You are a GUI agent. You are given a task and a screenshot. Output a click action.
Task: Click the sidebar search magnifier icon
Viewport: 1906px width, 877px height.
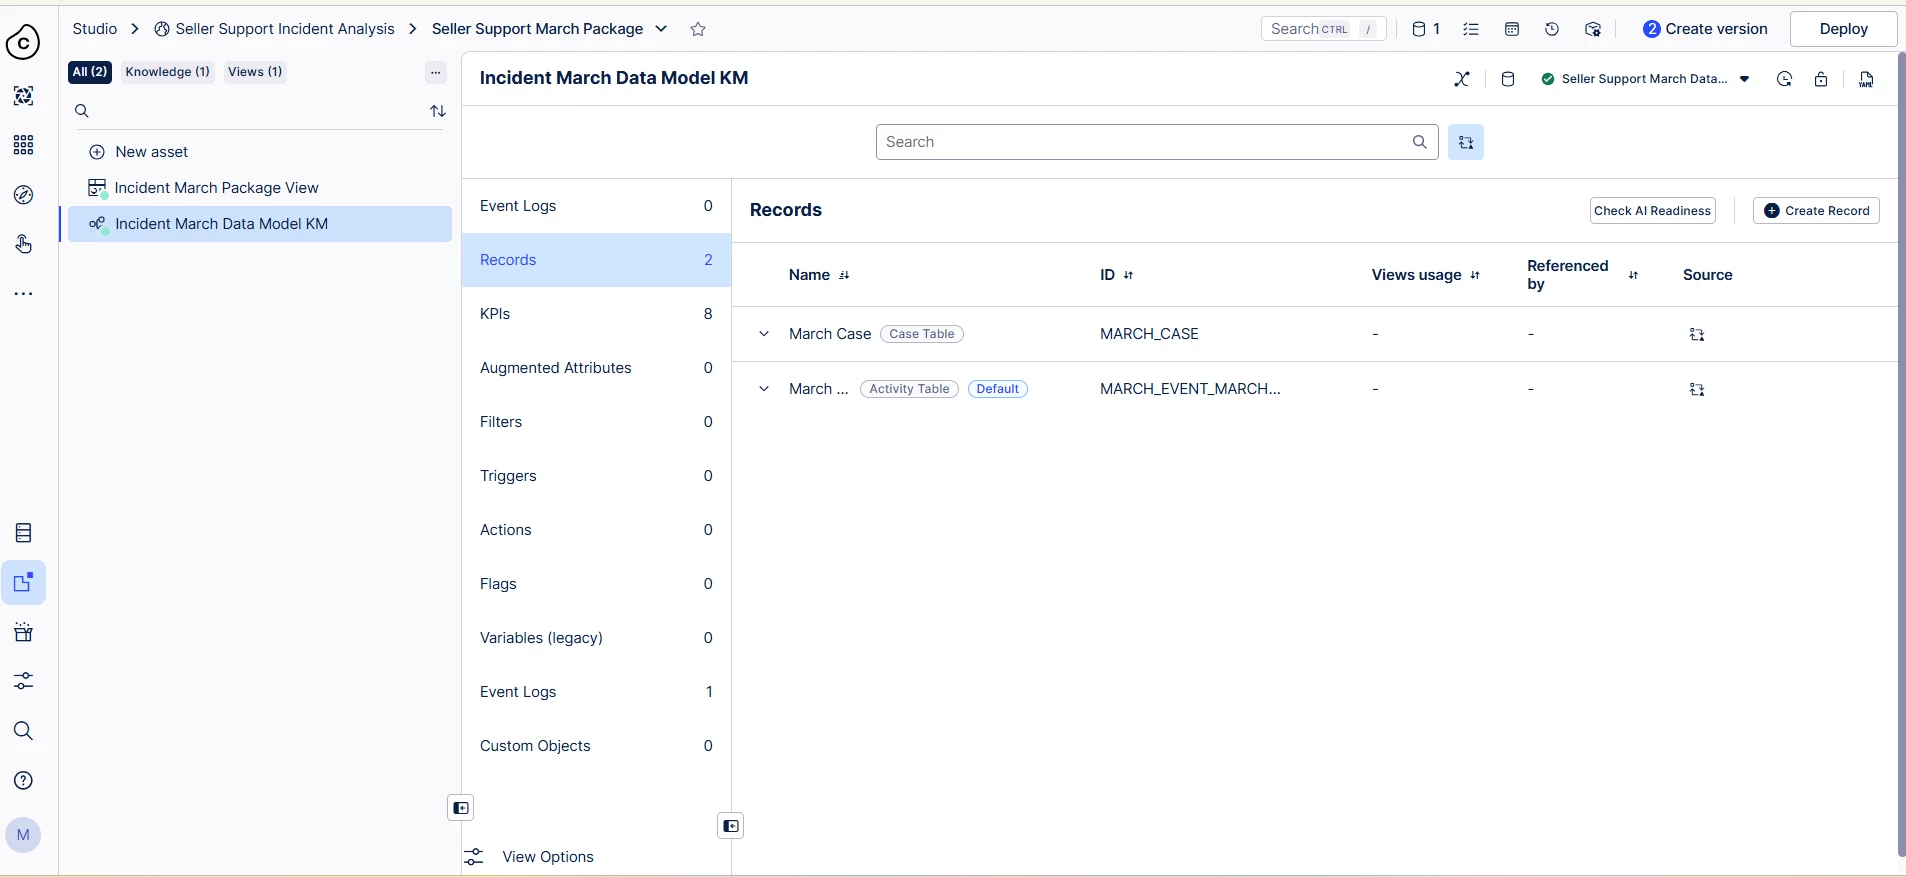(x=24, y=731)
